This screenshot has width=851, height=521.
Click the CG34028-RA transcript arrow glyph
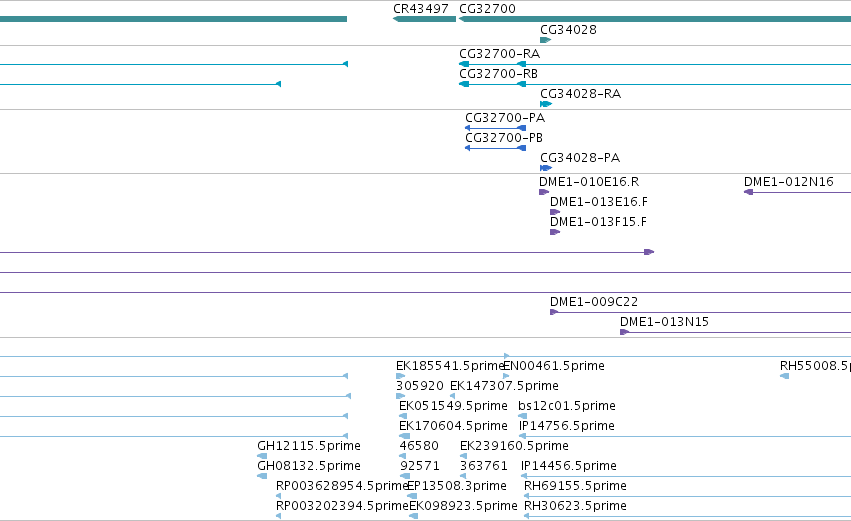click(546, 104)
